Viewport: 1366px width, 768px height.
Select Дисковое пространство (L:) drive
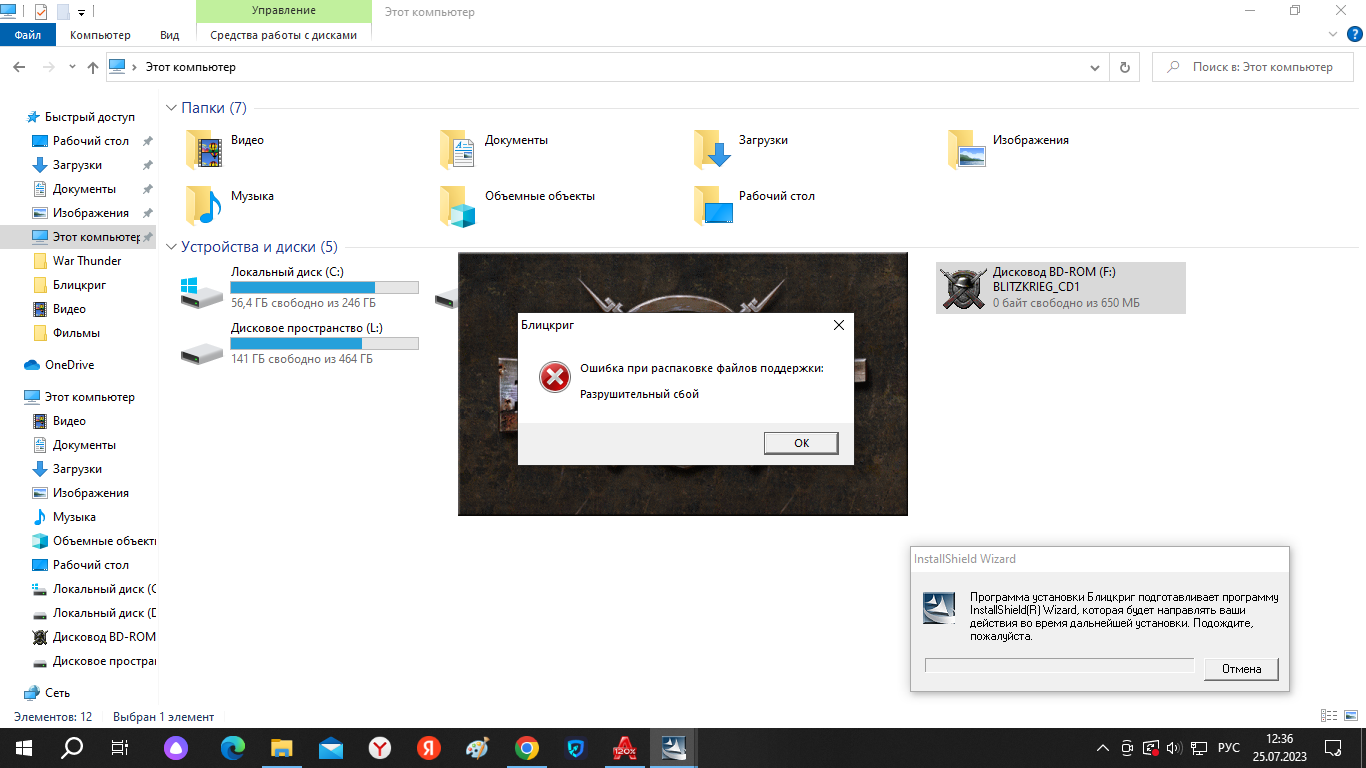pyautogui.click(x=300, y=343)
